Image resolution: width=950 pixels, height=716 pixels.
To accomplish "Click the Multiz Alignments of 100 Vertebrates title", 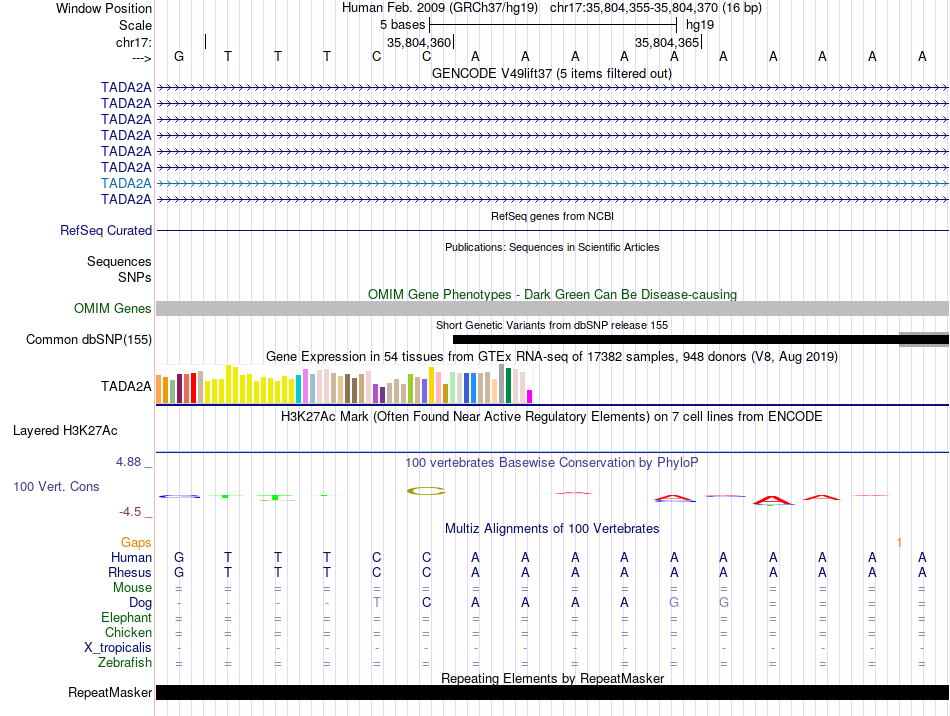I will [x=552, y=528].
